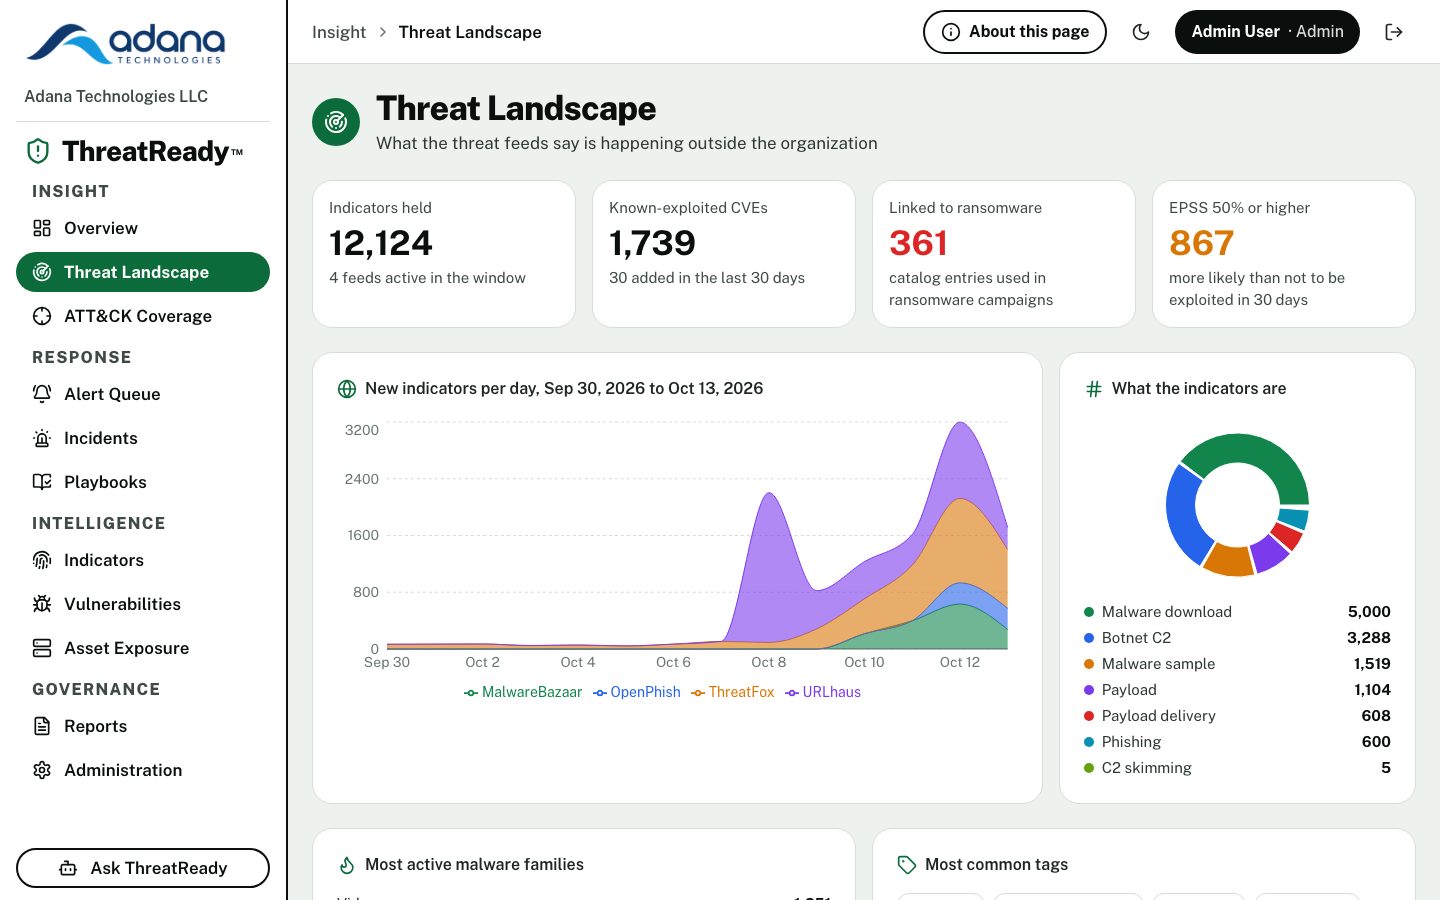Click the Reports document icon

click(42, 726)
